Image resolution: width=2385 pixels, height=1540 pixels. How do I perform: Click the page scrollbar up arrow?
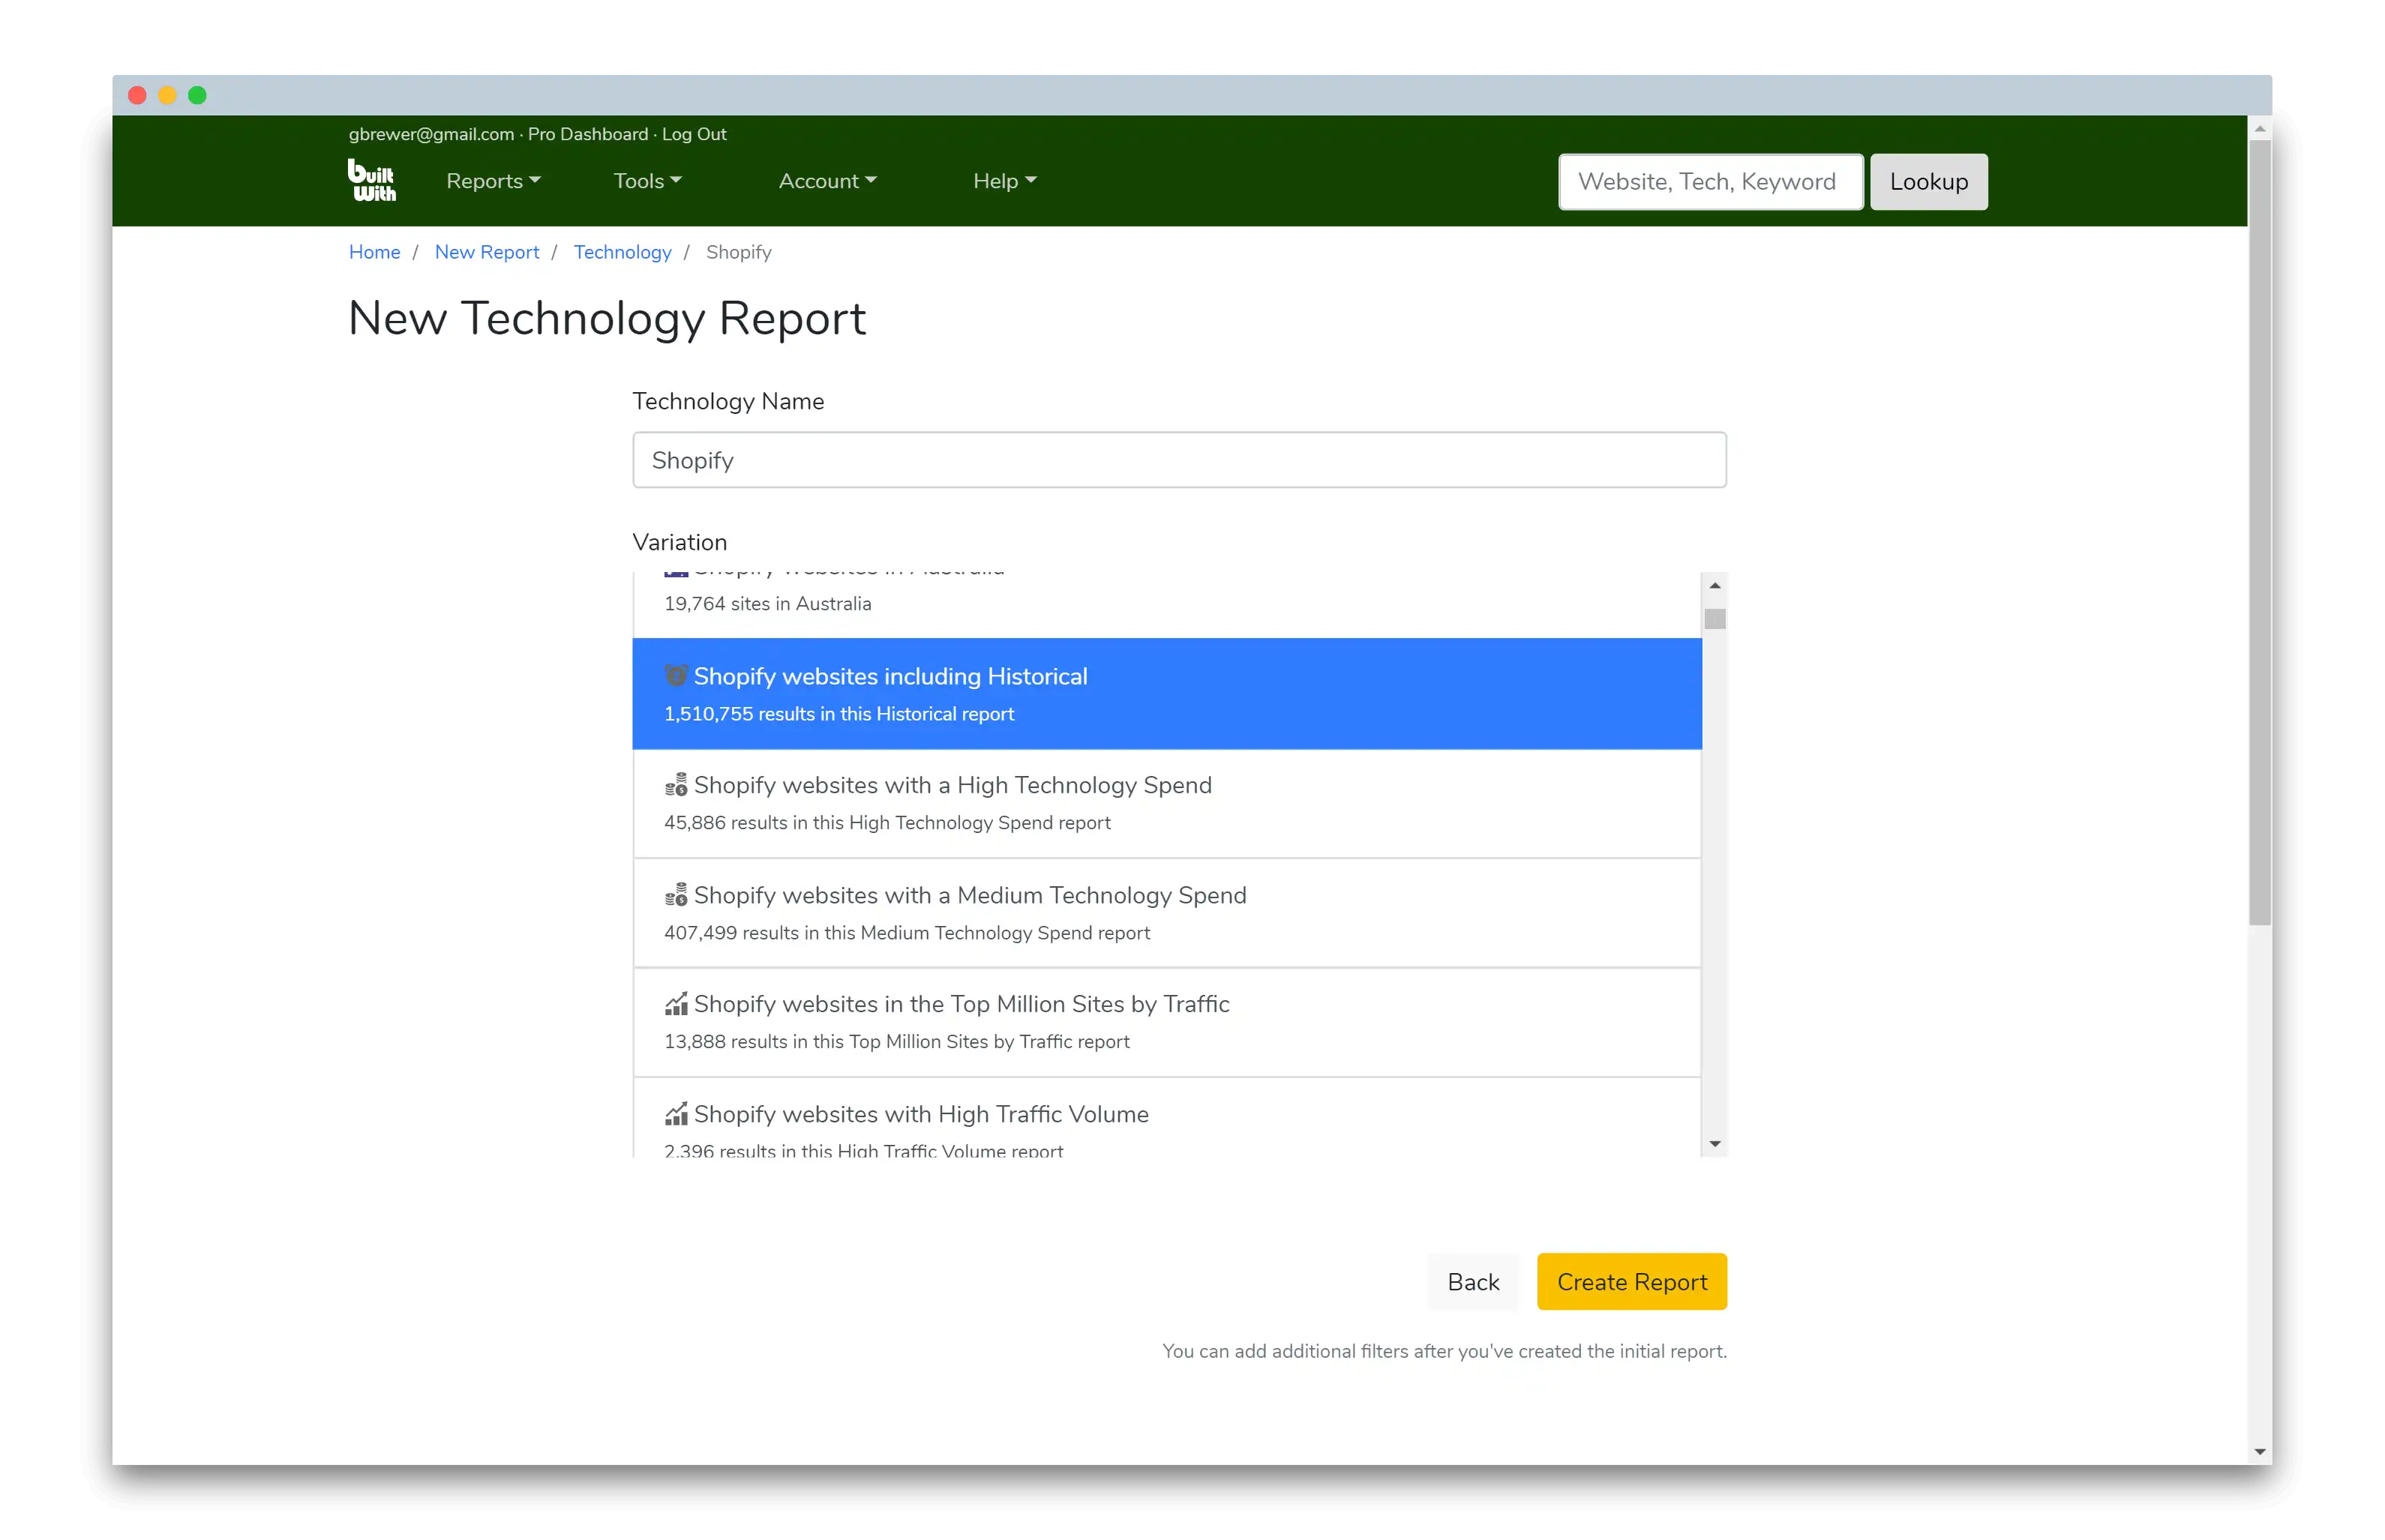coord(2258,129)
